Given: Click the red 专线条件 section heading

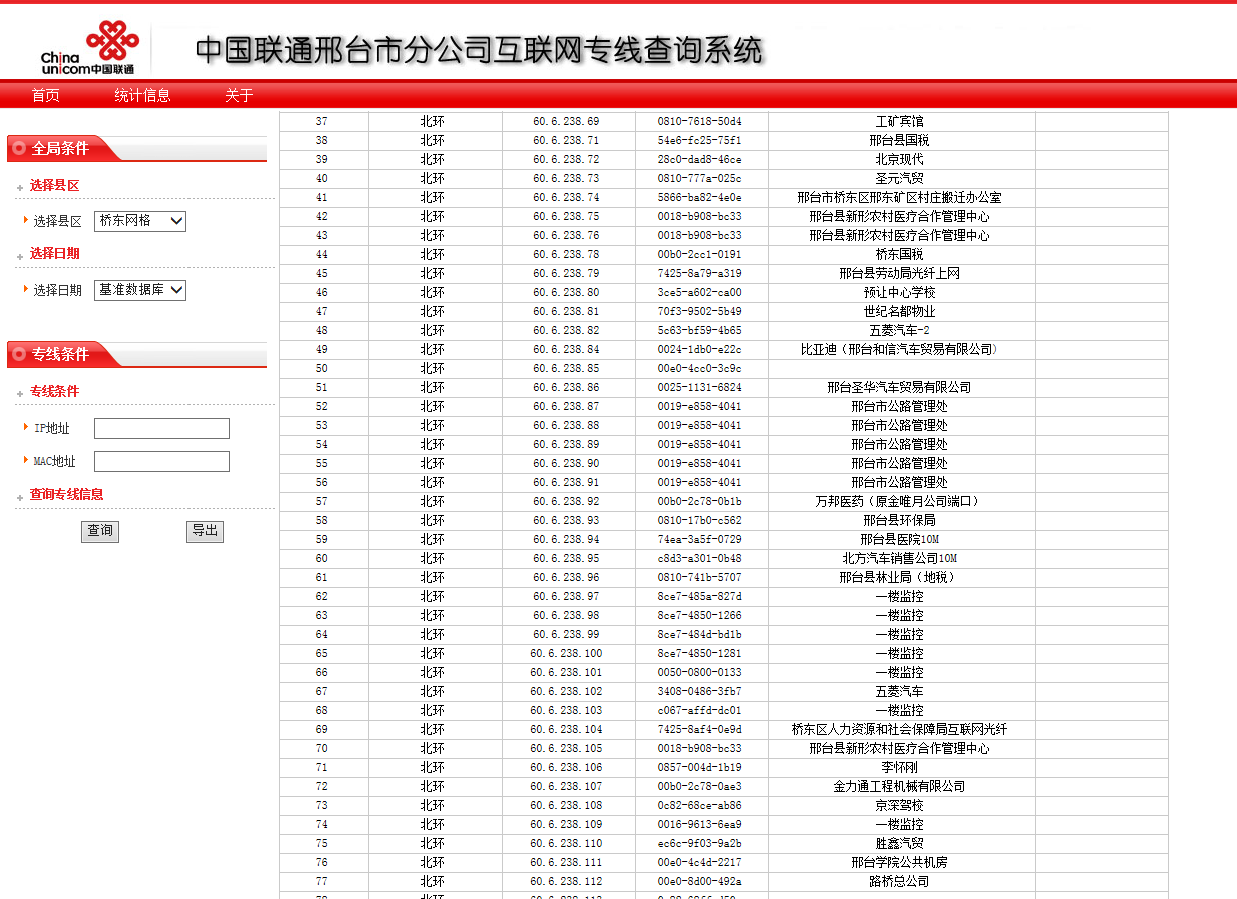Looking at the screenshot, I should click(x=54, y=391).
